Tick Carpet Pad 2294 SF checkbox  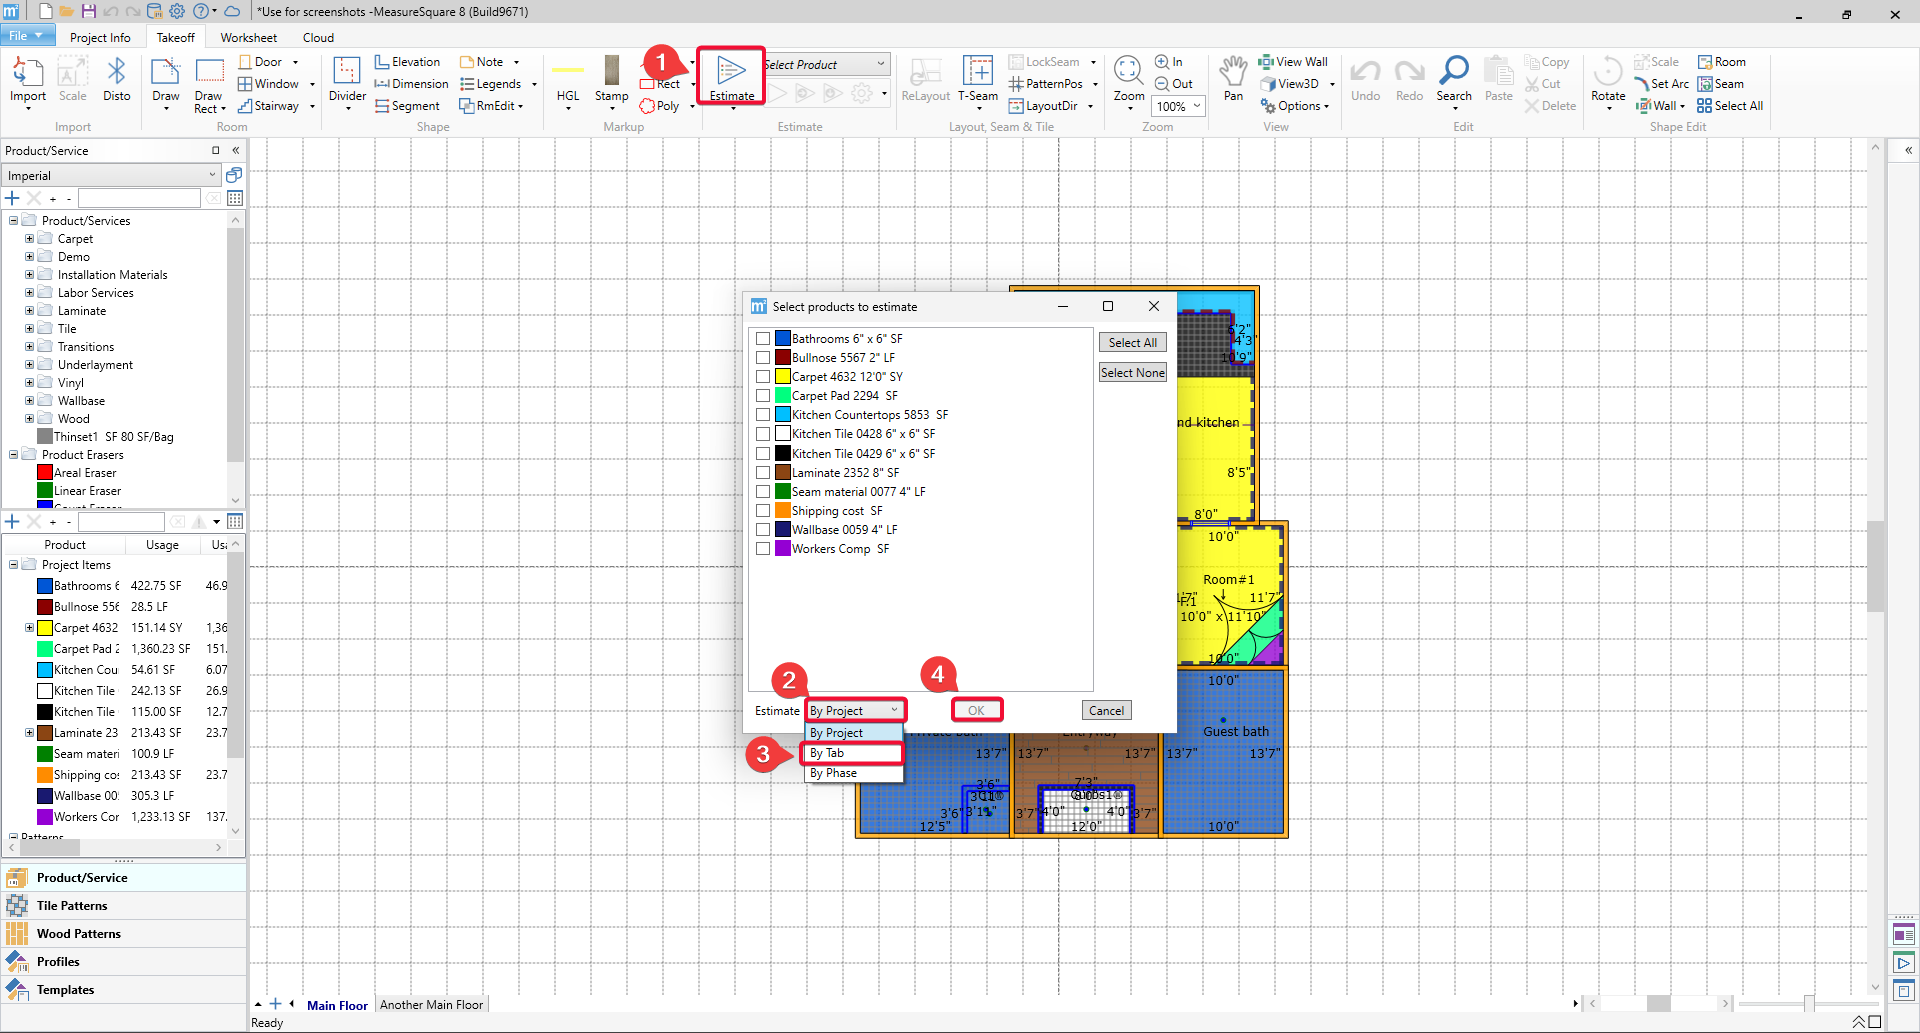(763, 396)
